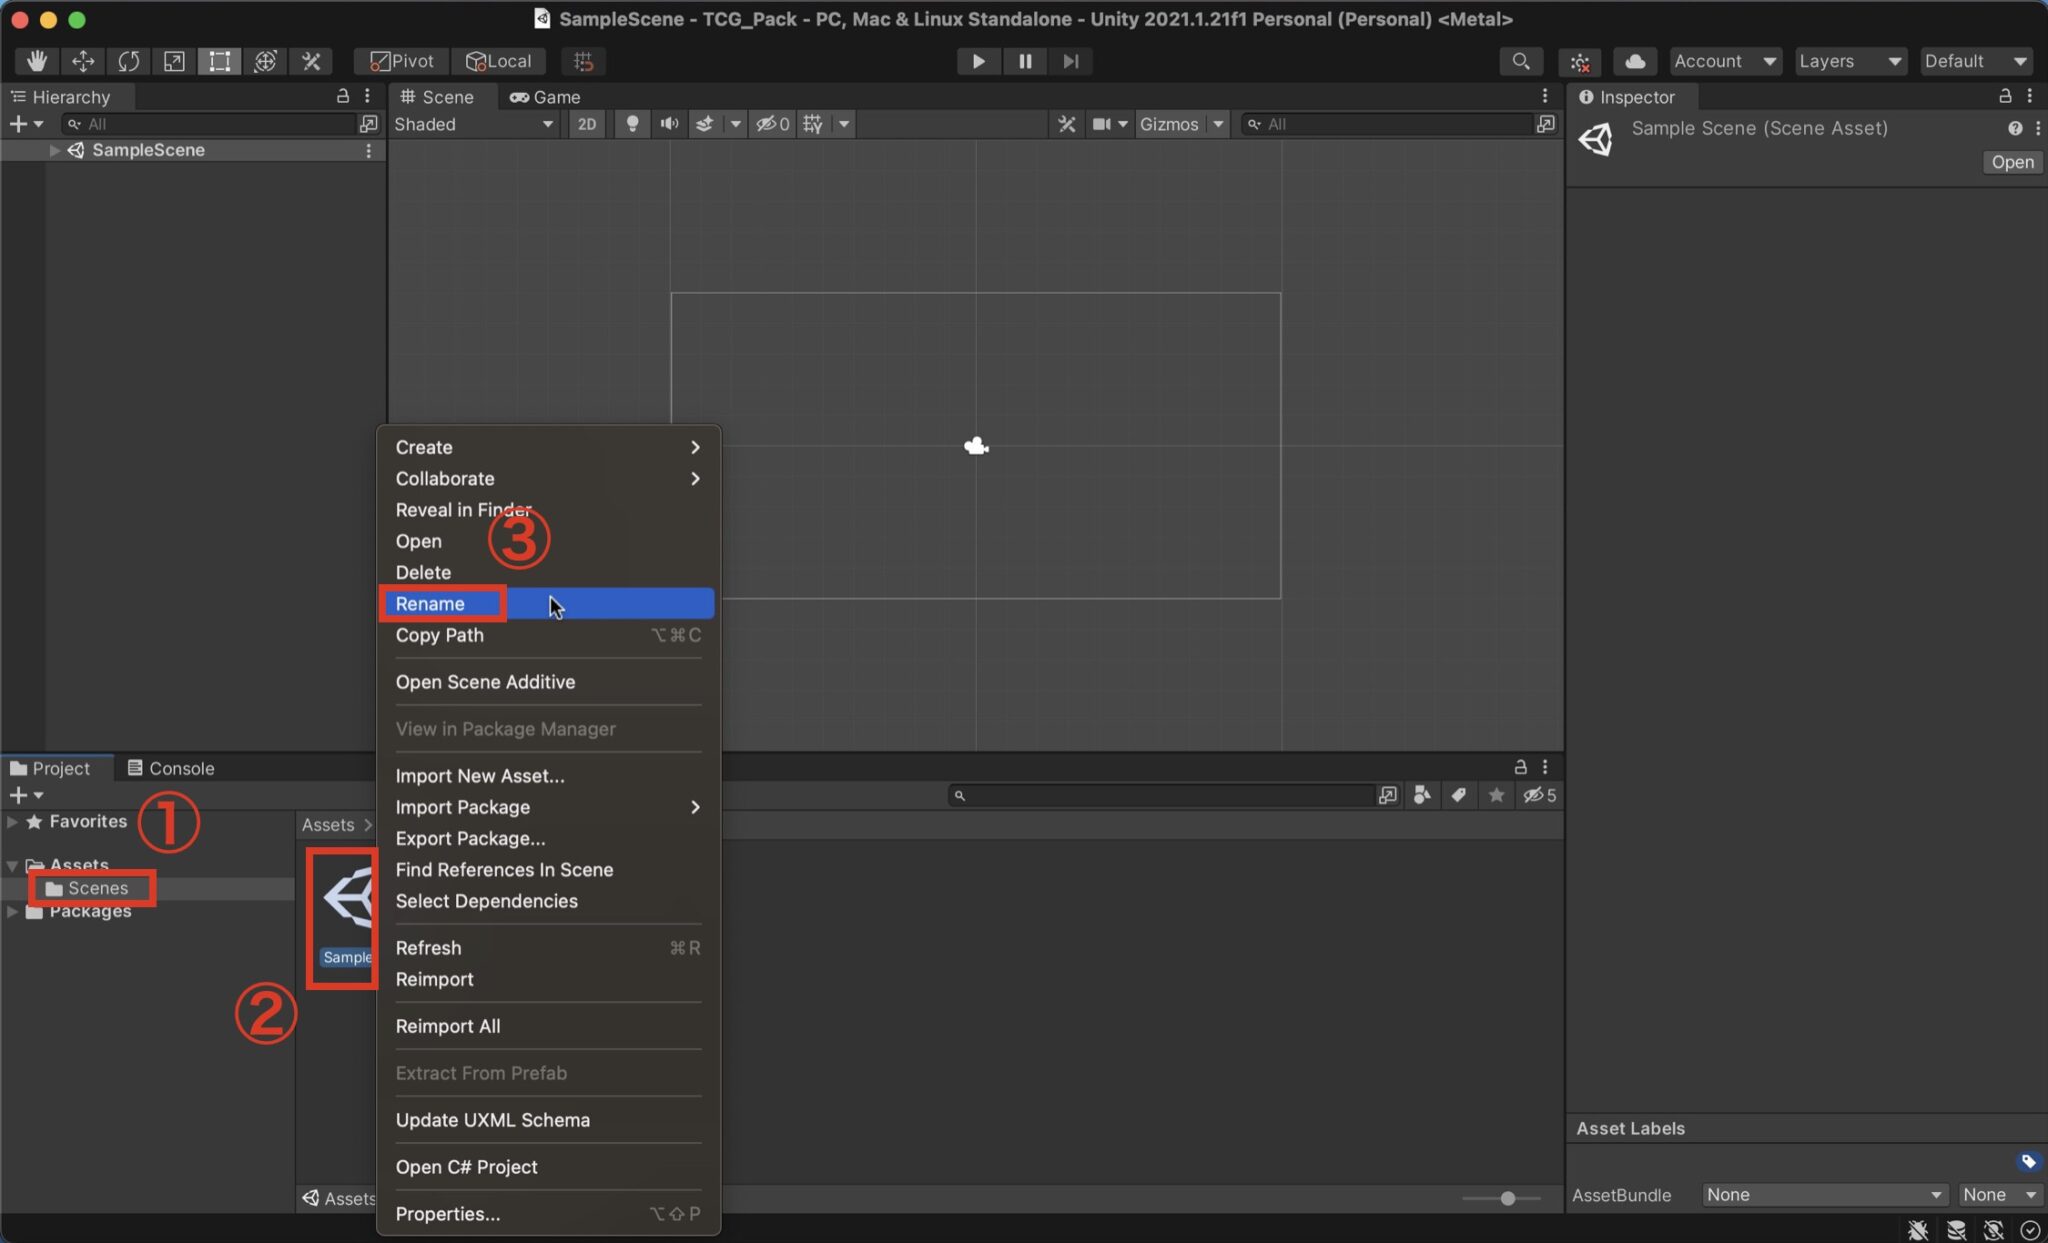Click the cloud services icon

(x=1634, y=61)
